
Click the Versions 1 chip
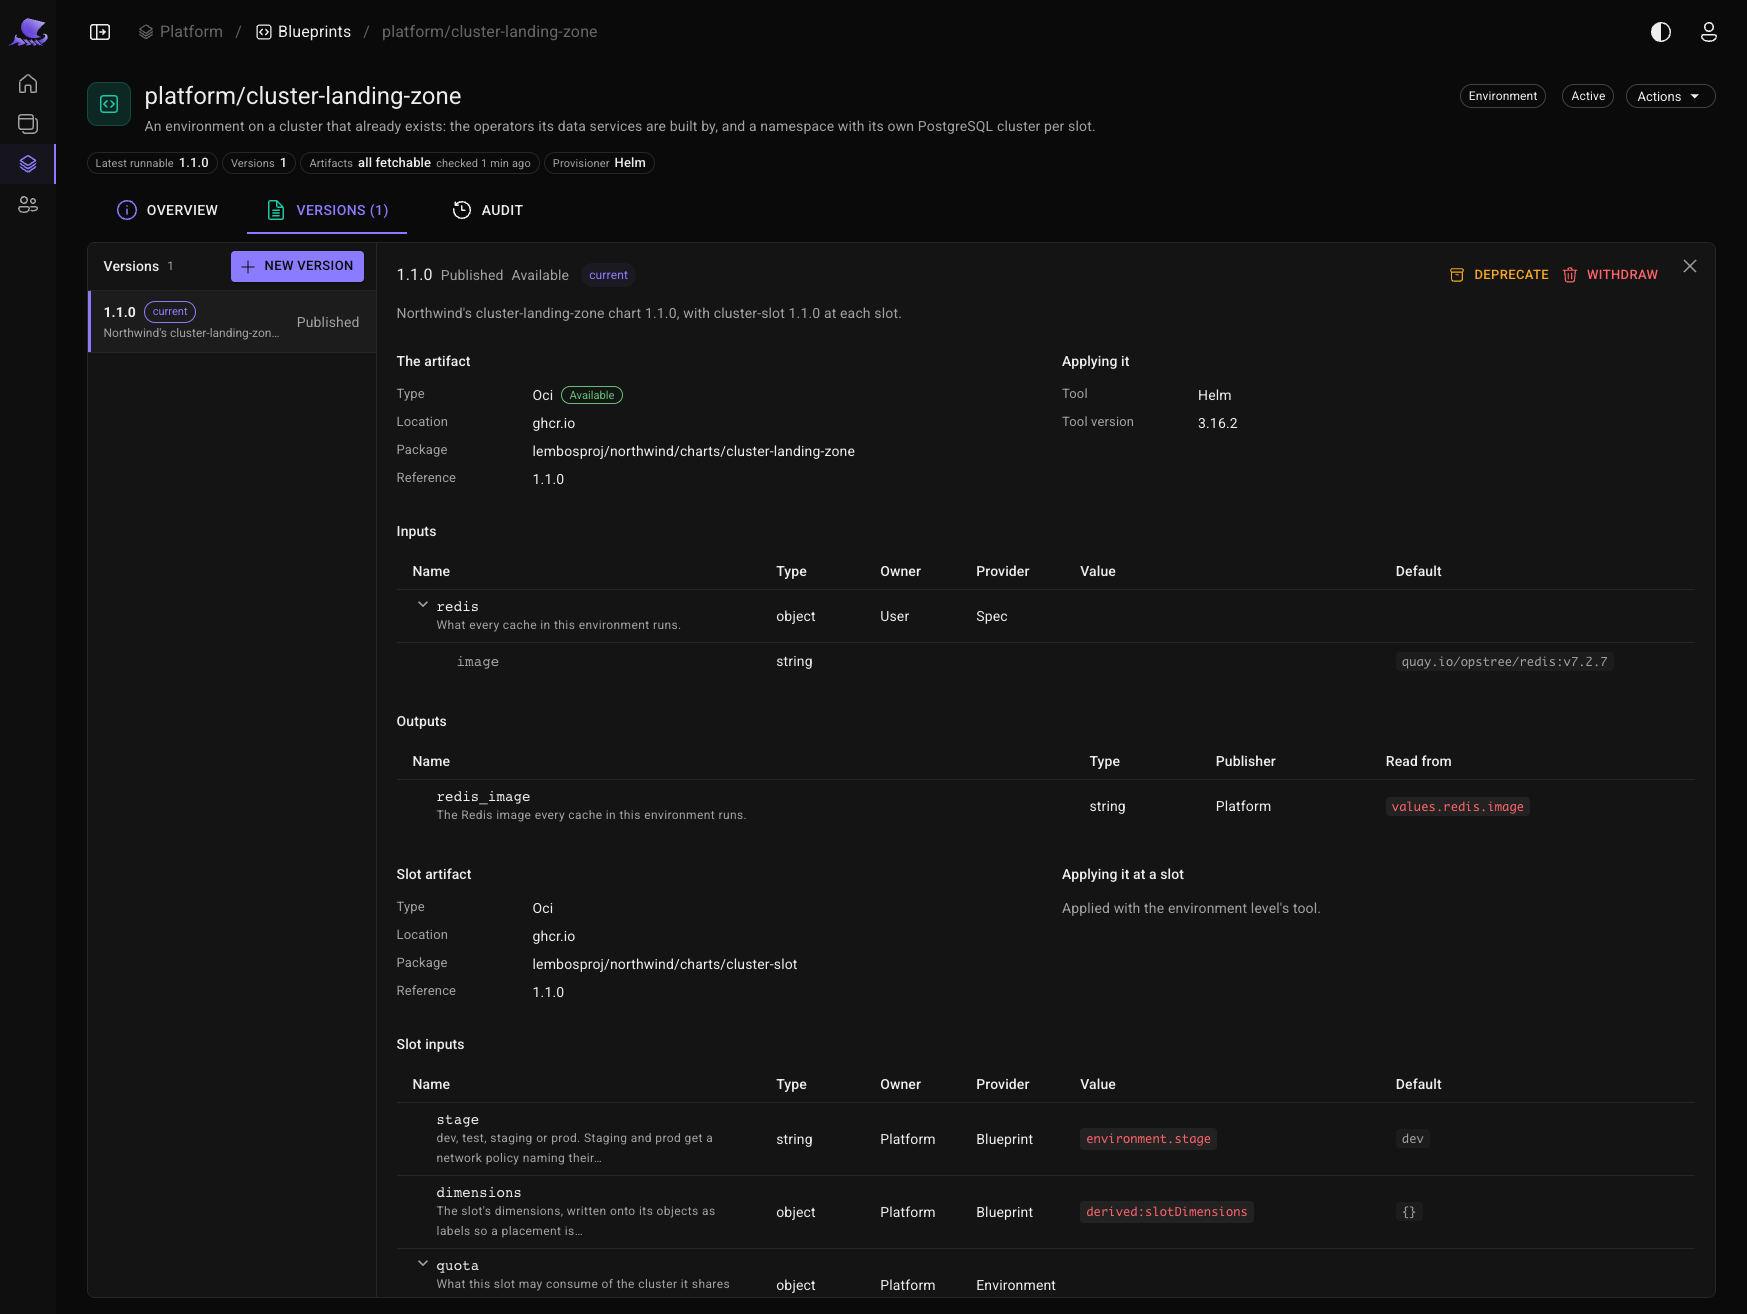click(258, 163)
